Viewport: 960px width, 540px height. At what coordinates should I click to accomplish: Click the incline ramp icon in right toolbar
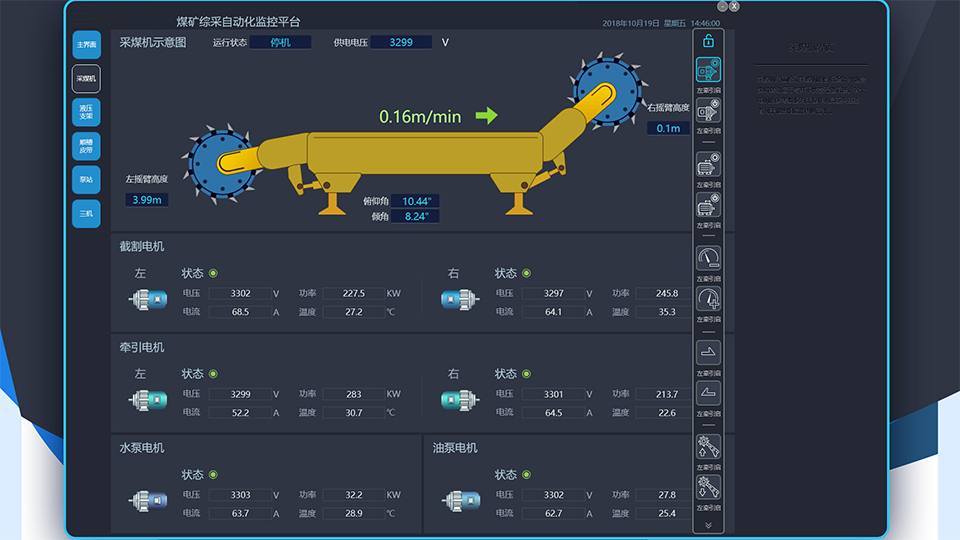tap(708, 393)
